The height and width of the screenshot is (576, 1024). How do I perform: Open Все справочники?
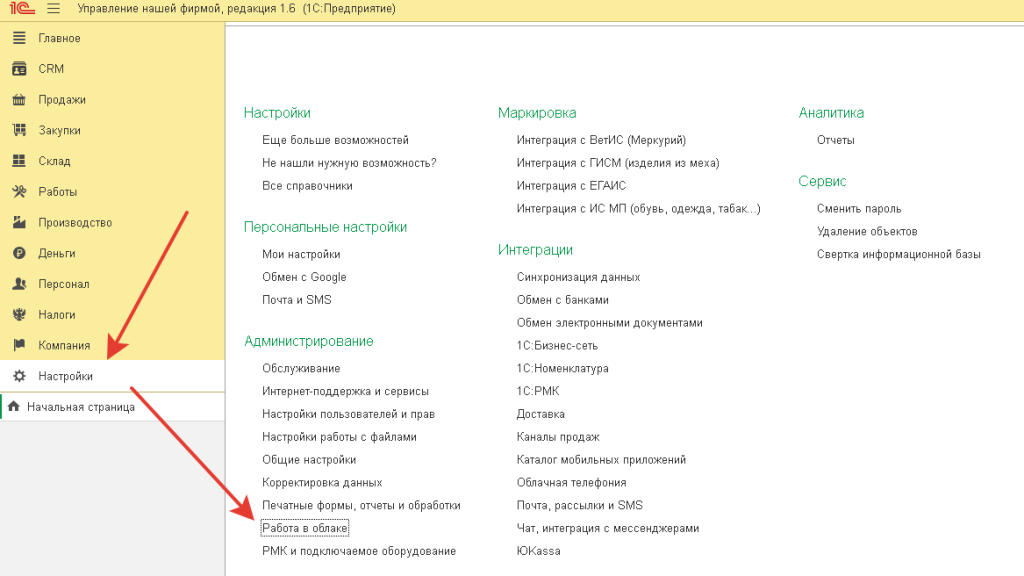pos(307,185)
